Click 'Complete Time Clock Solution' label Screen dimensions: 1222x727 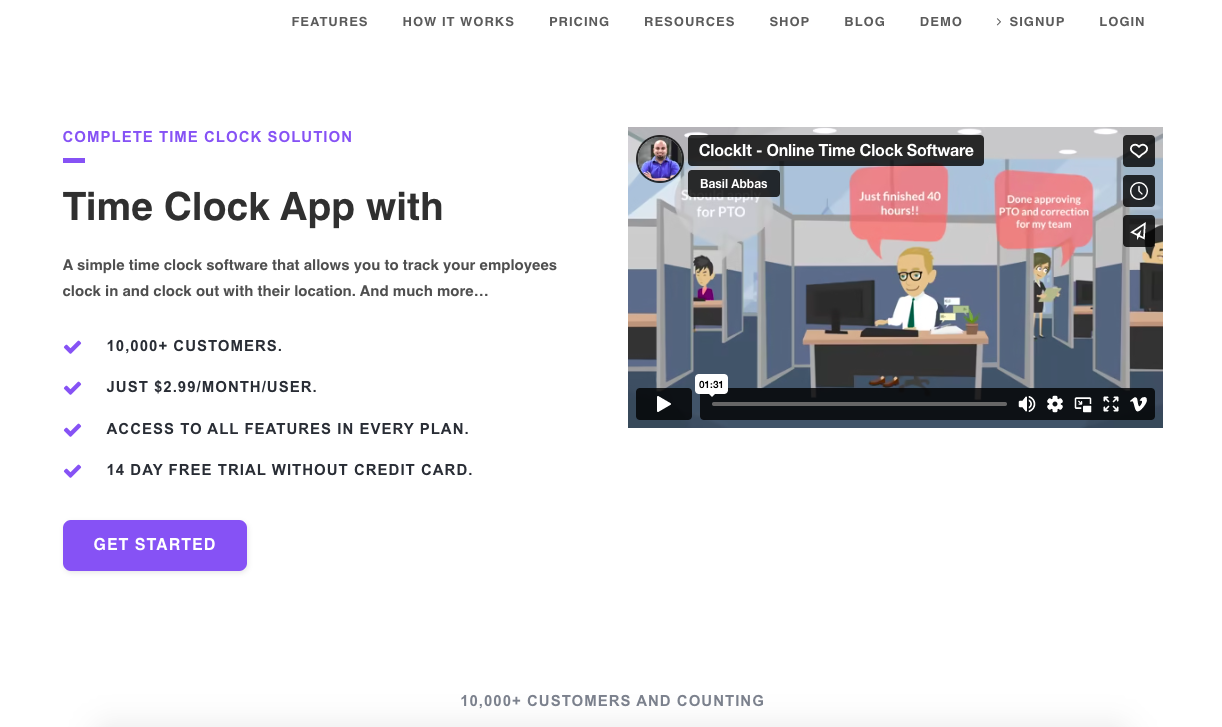208,137
